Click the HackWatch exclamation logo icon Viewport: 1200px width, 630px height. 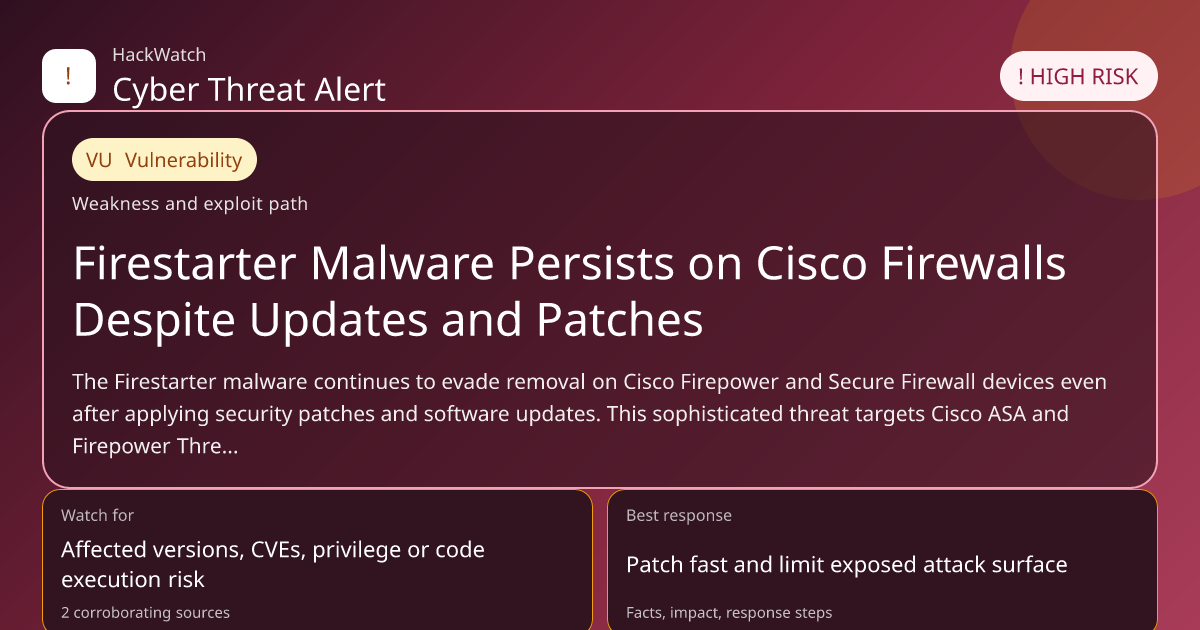point(68,76)
